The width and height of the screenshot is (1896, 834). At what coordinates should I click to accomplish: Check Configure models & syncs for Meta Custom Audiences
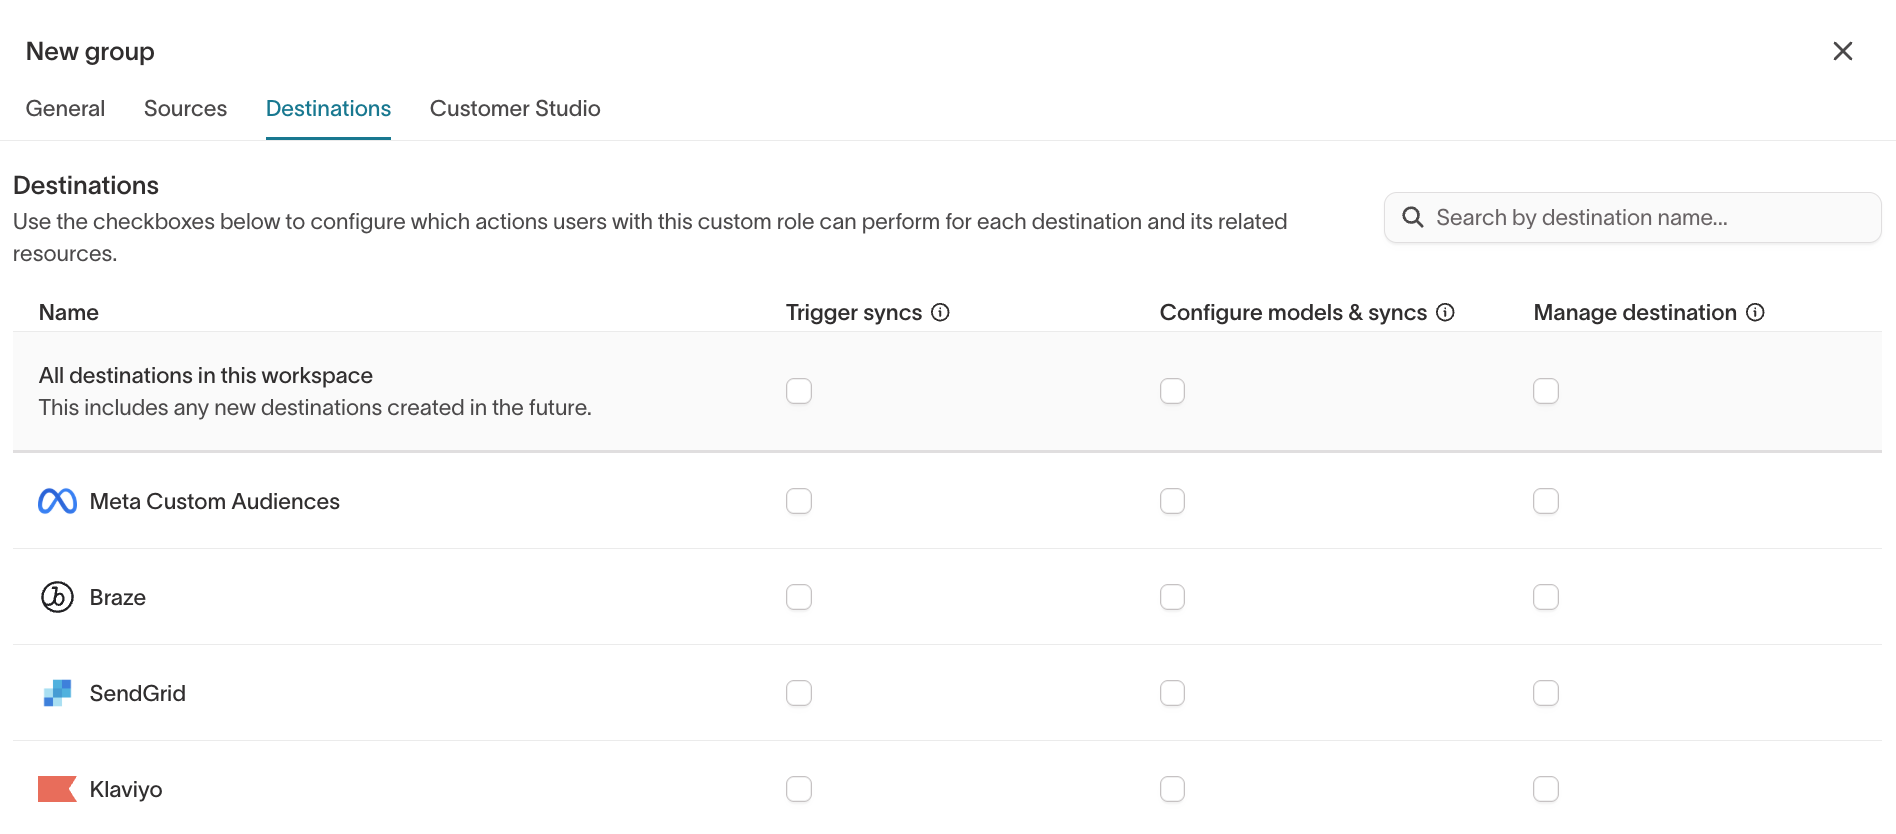(1172, 501)
